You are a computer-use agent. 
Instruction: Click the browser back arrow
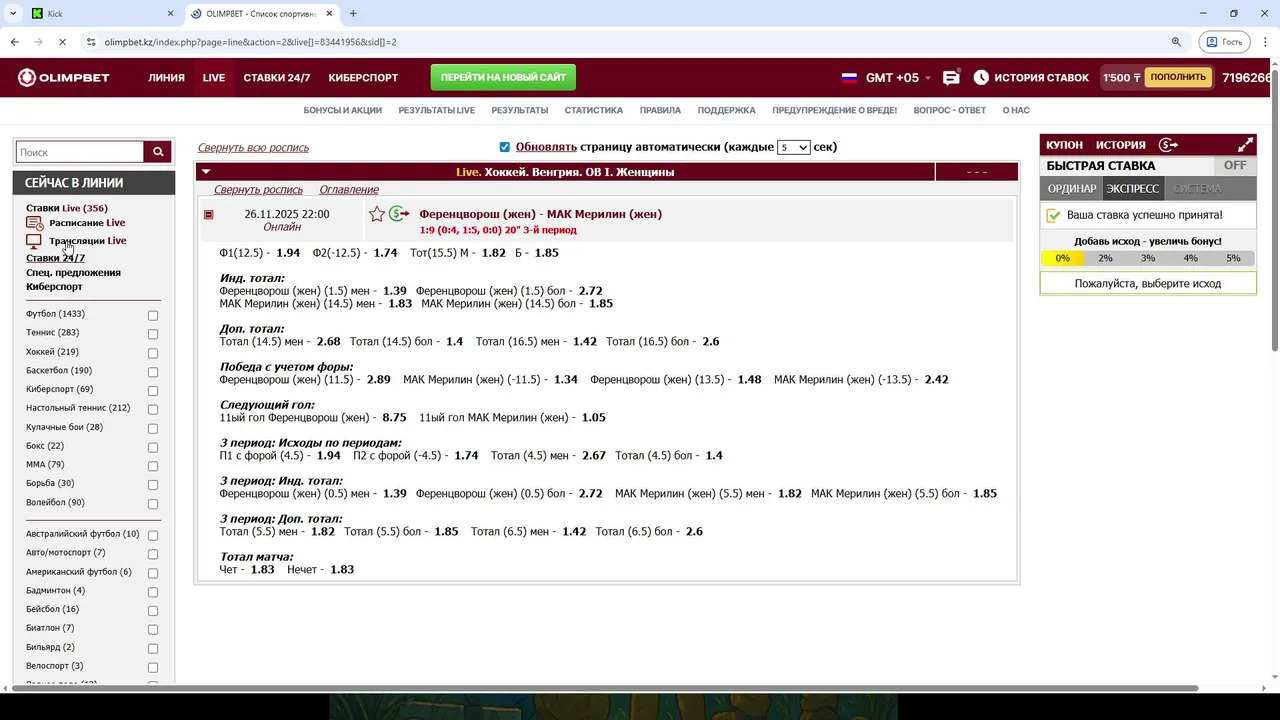pyautogui.click(x=14, y=42)
